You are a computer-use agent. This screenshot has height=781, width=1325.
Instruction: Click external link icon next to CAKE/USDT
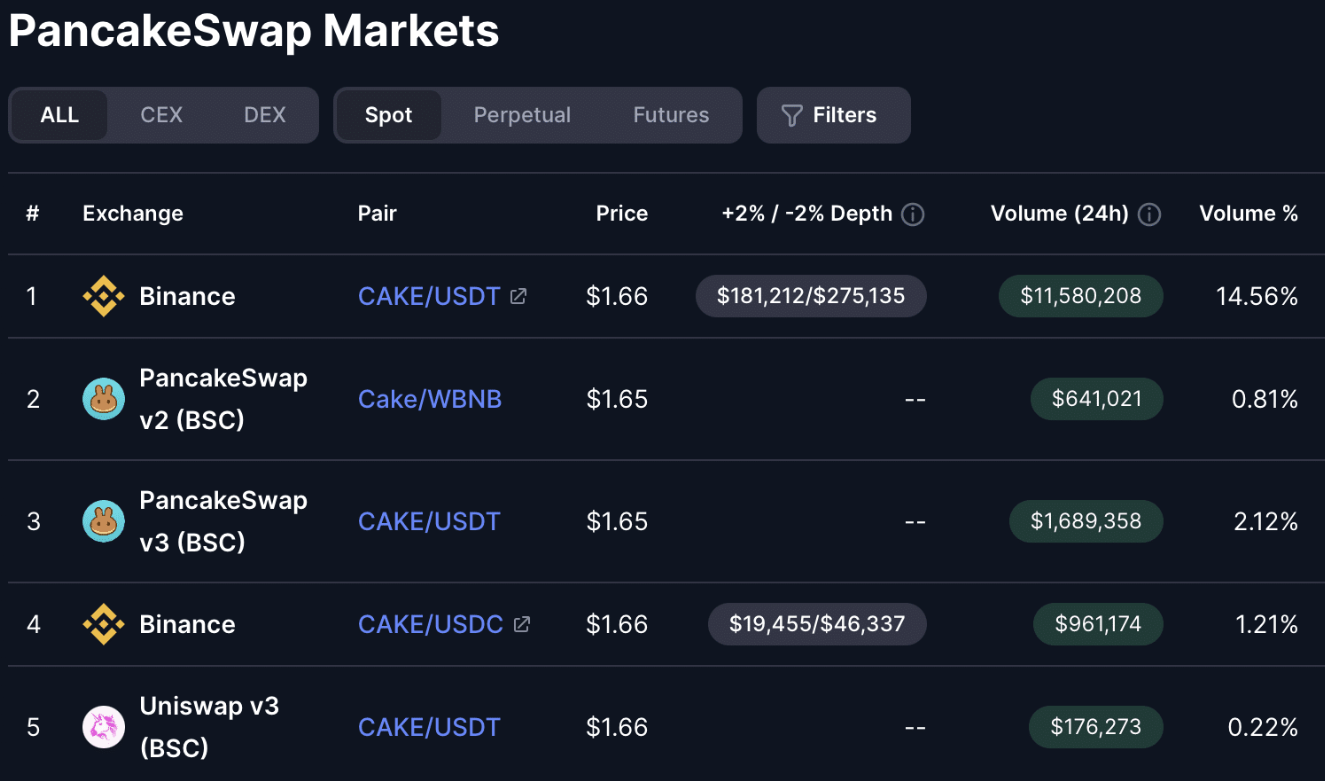(518, 296)
